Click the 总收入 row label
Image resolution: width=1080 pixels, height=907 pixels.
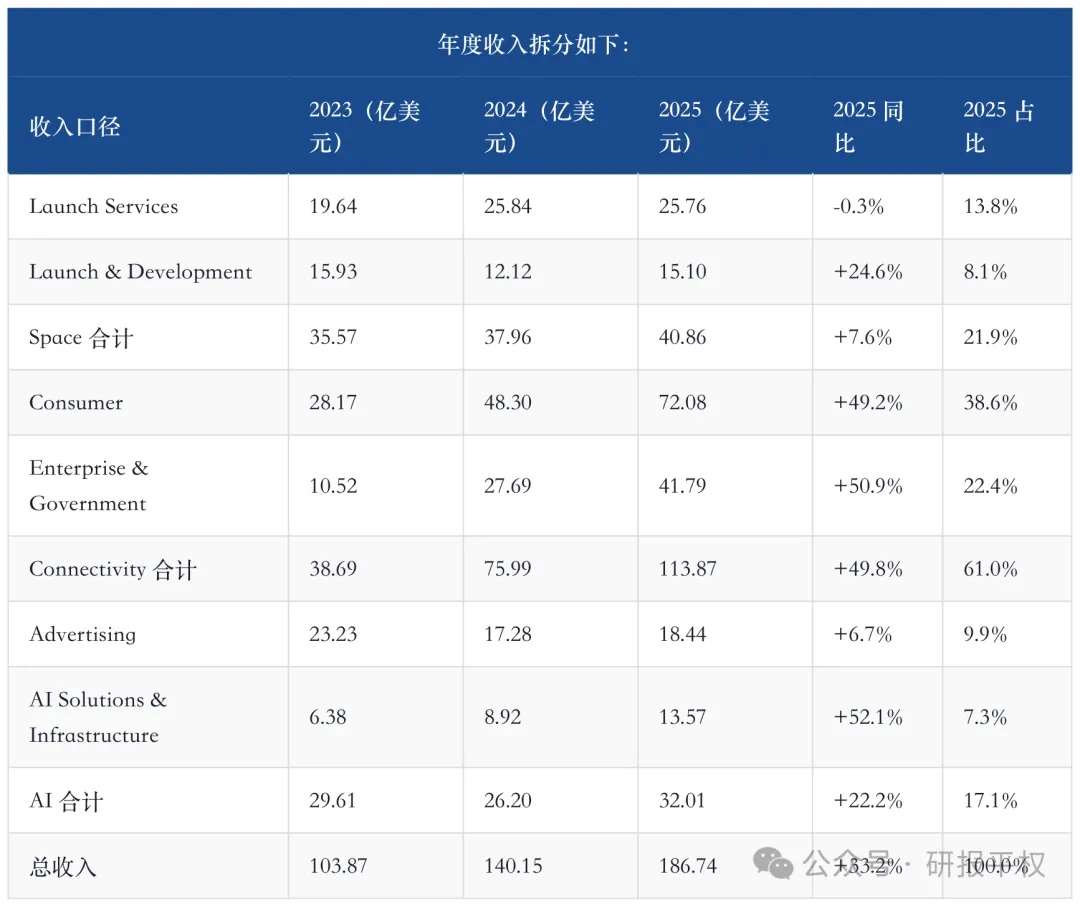(x=63, y=866)
